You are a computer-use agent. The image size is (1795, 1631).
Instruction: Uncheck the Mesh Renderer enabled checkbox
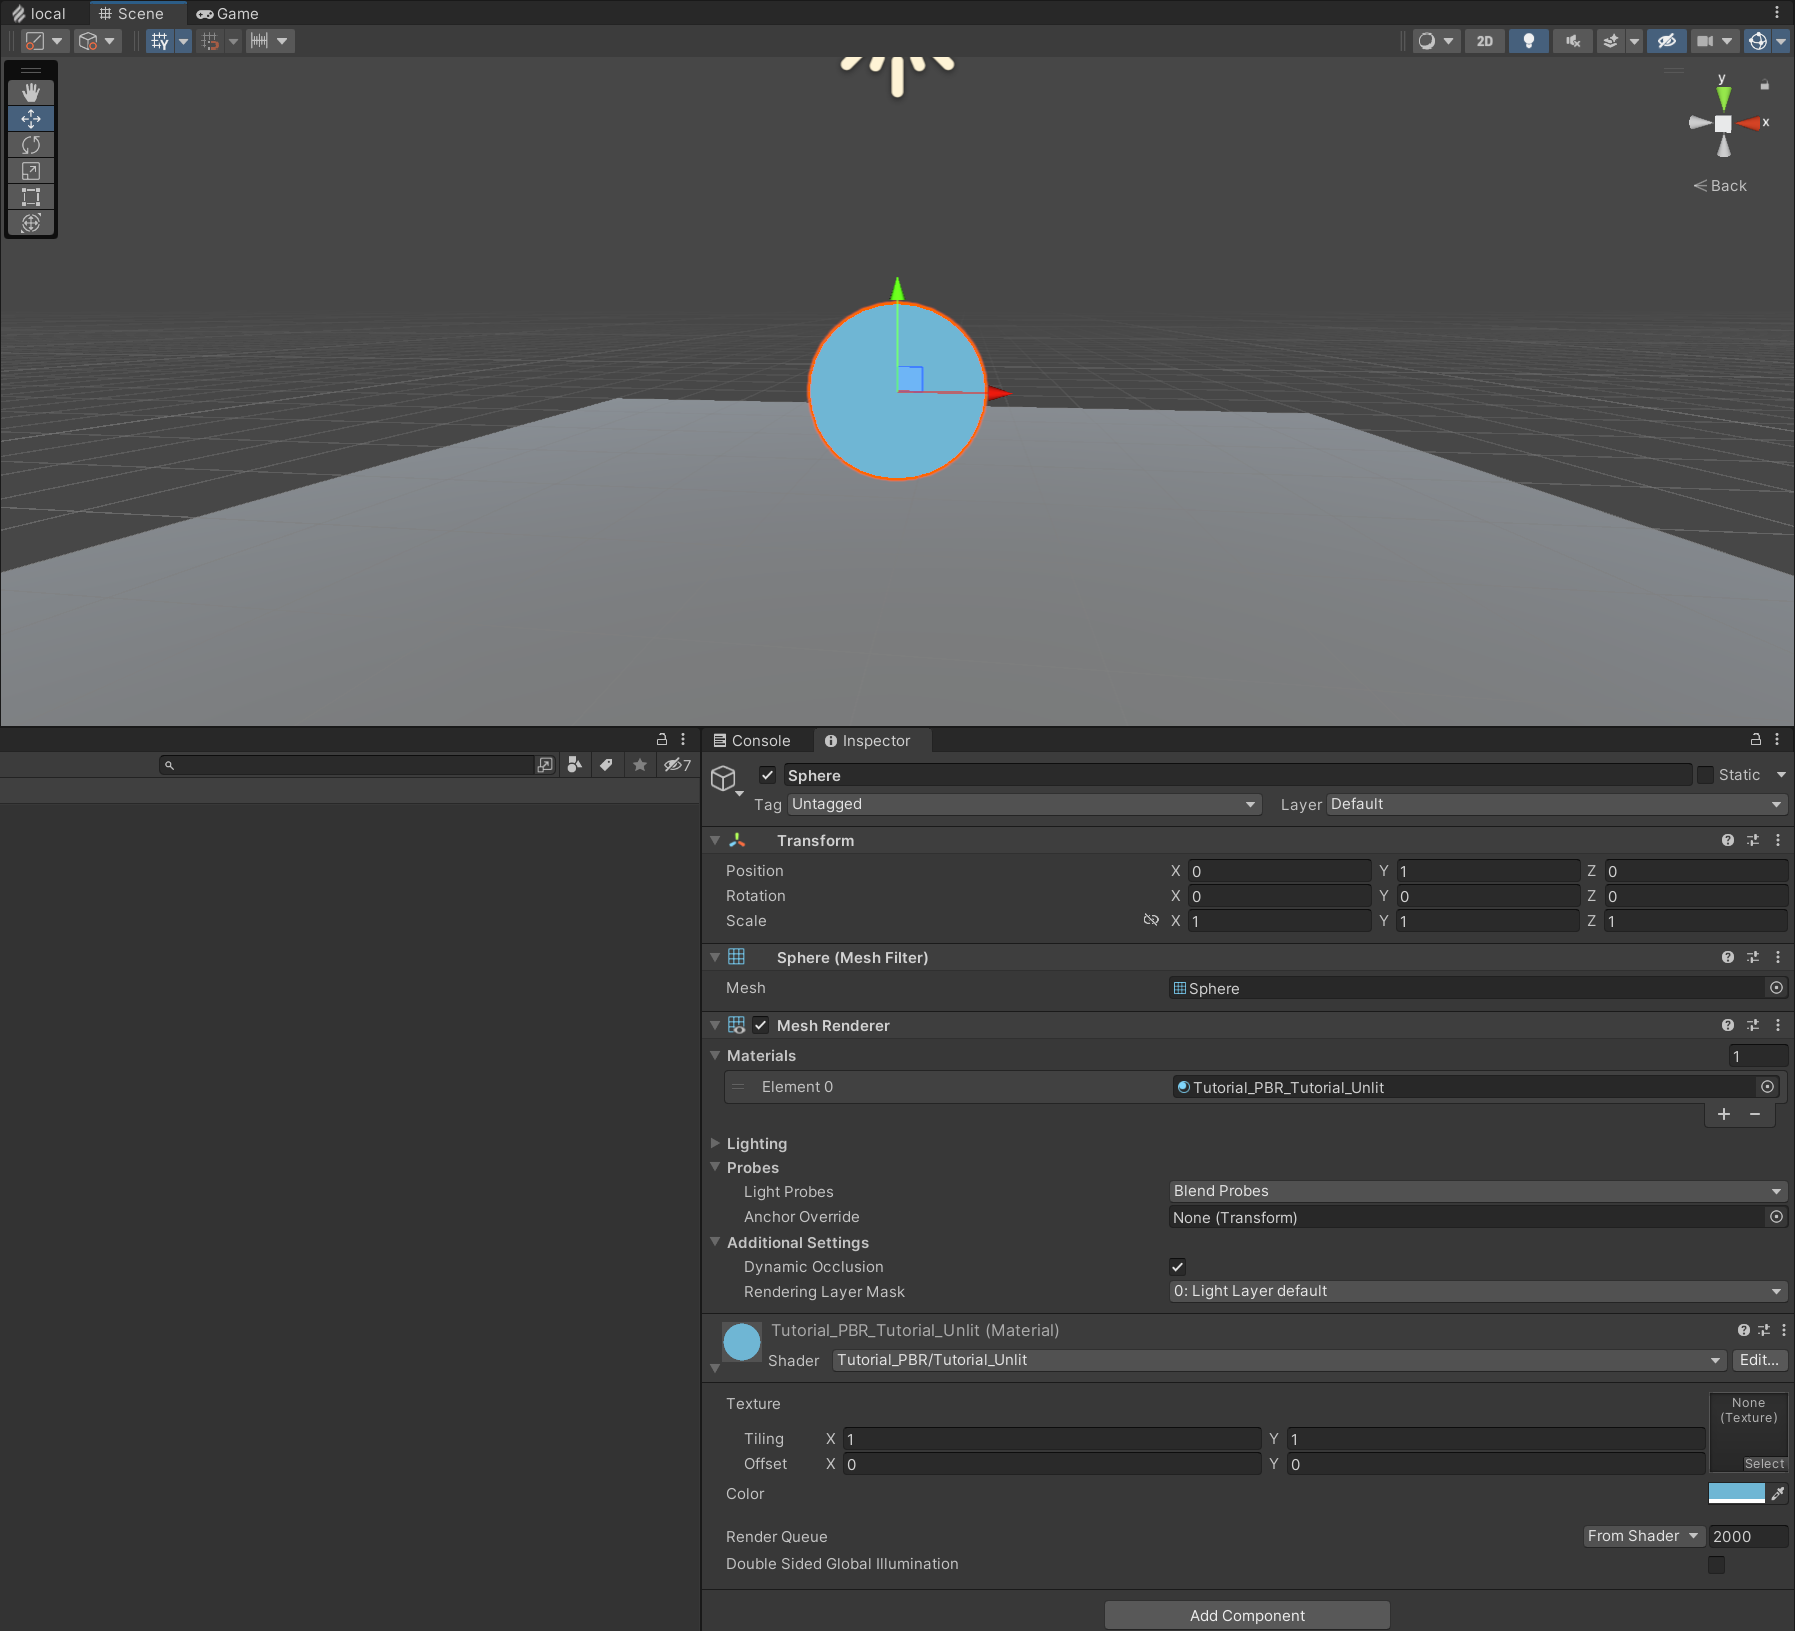[761, 1025]
